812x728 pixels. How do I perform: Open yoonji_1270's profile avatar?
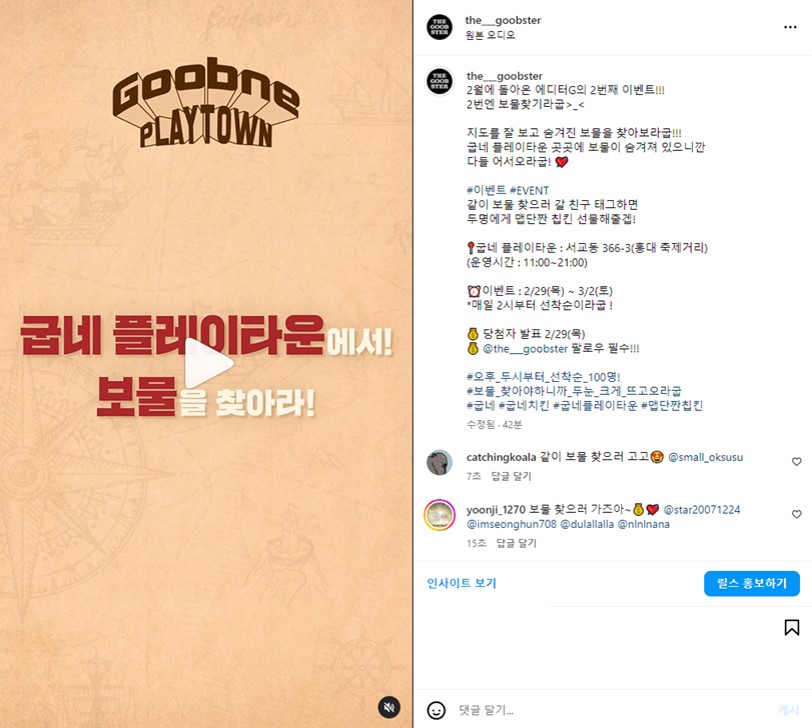(x=439, y=516)
